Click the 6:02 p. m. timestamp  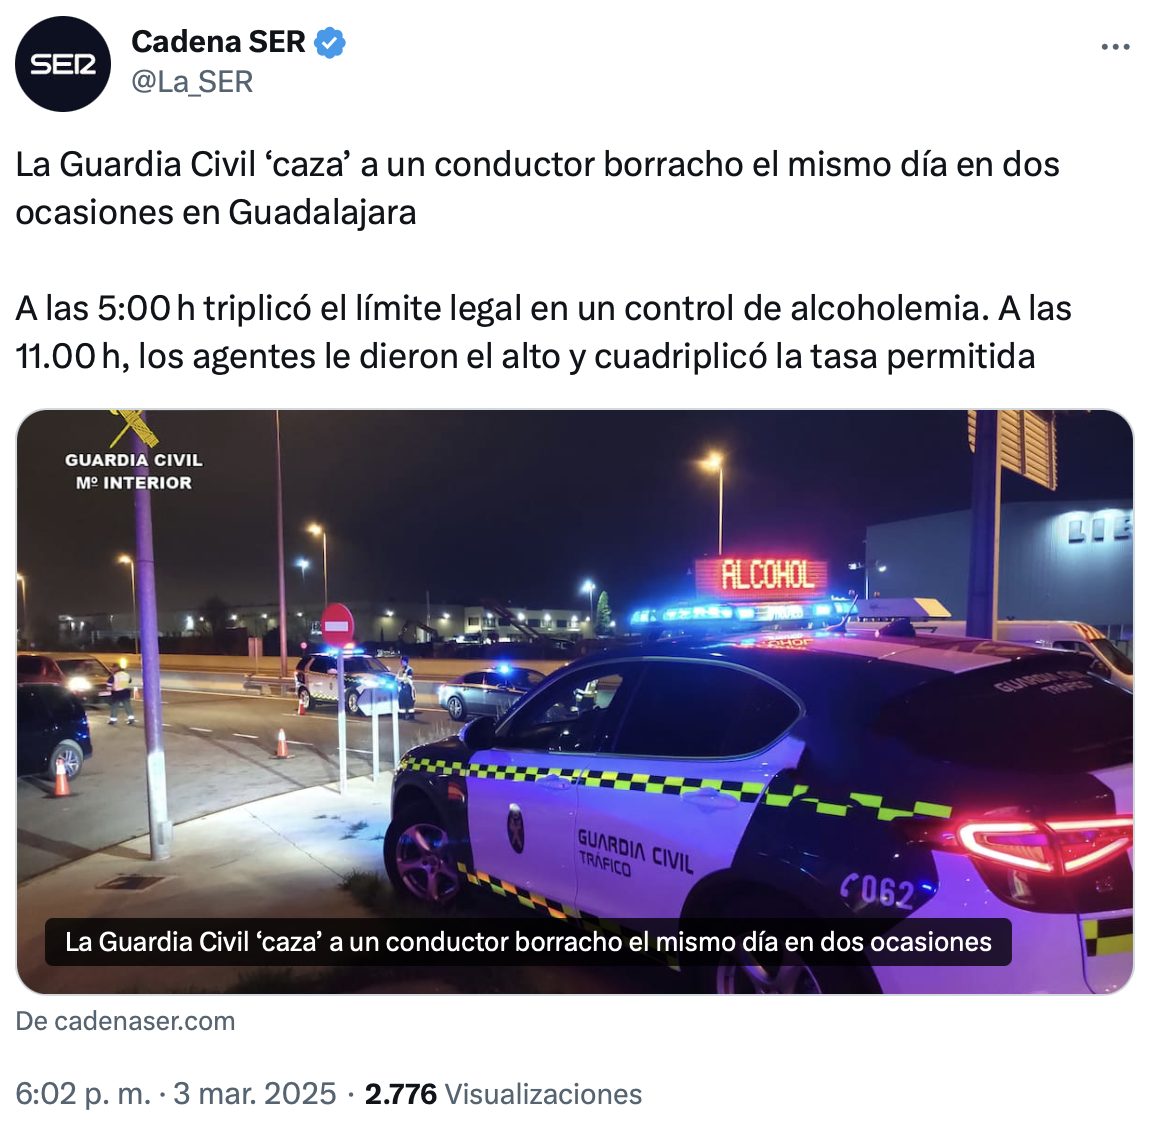tap(83, 1094)
